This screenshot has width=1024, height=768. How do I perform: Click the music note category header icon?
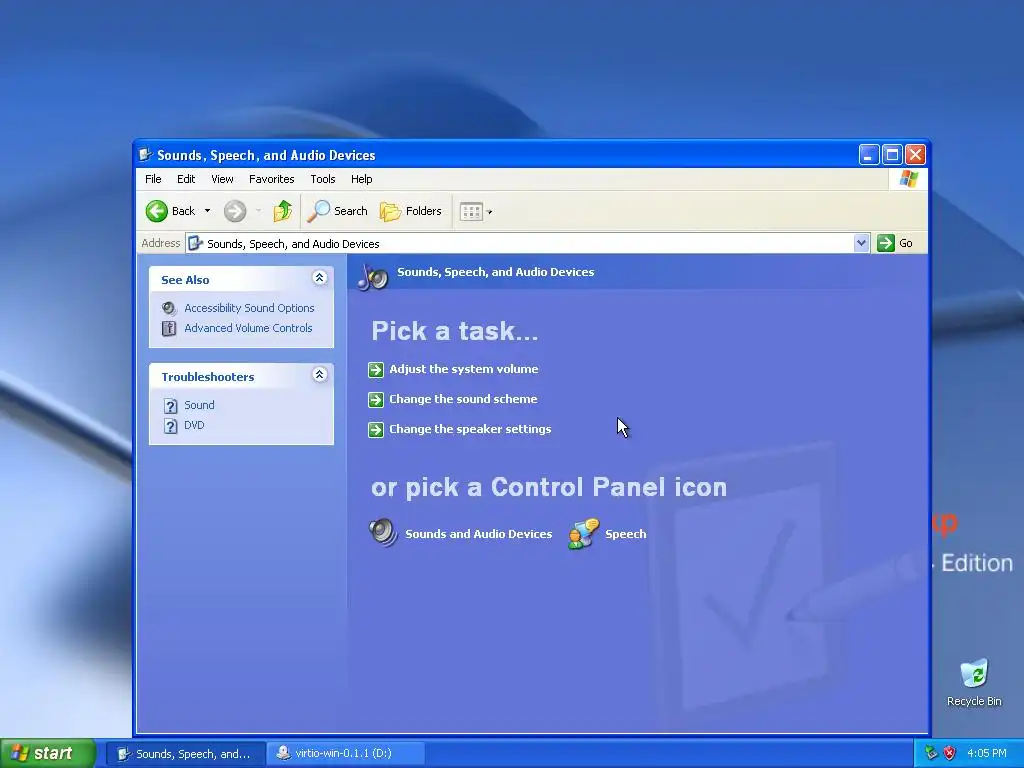point(373,277)
